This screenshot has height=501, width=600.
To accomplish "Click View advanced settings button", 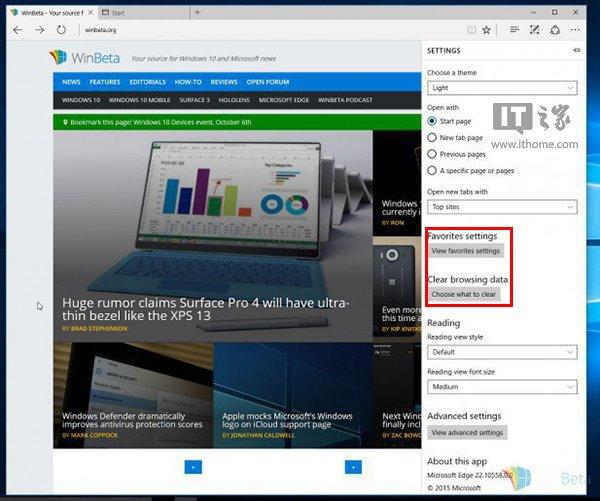I will (x=467, y=432).
